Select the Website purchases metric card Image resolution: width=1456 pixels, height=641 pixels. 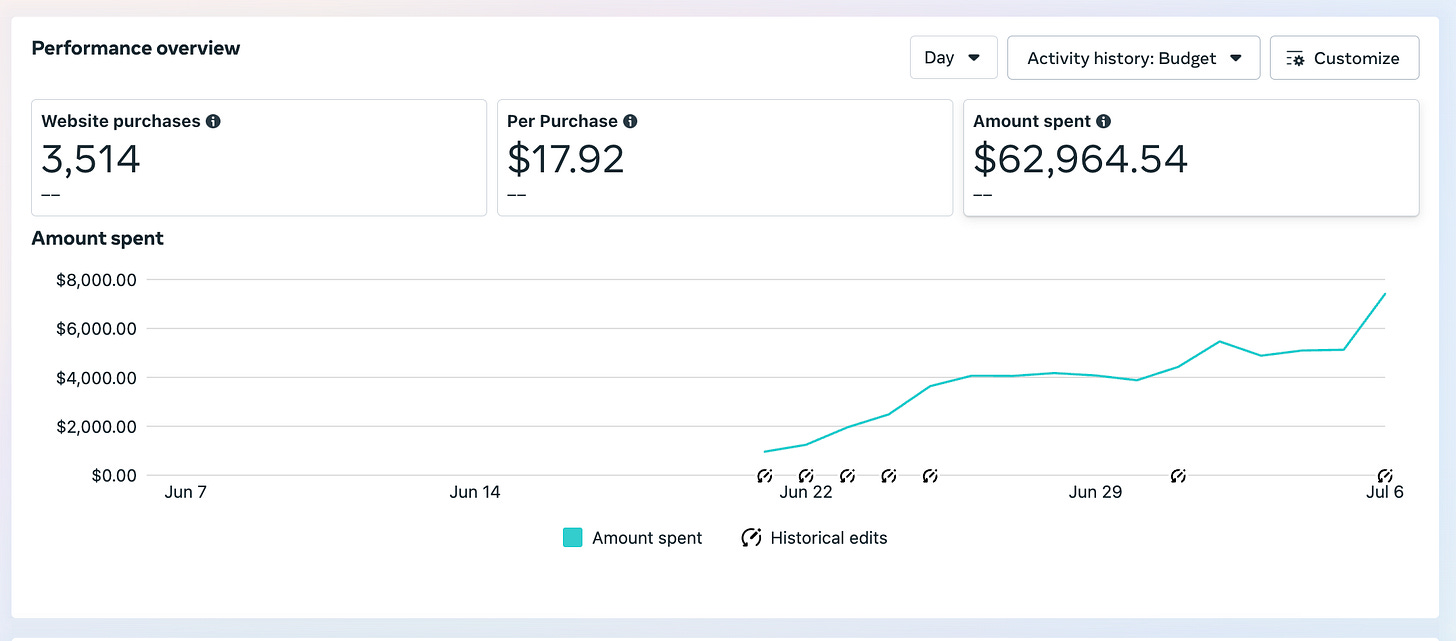pos(259,157)
